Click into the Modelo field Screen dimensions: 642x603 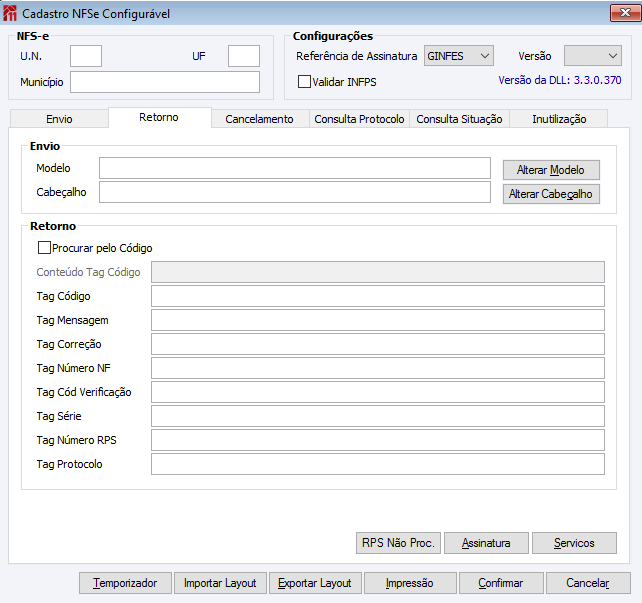click(295, 168)
